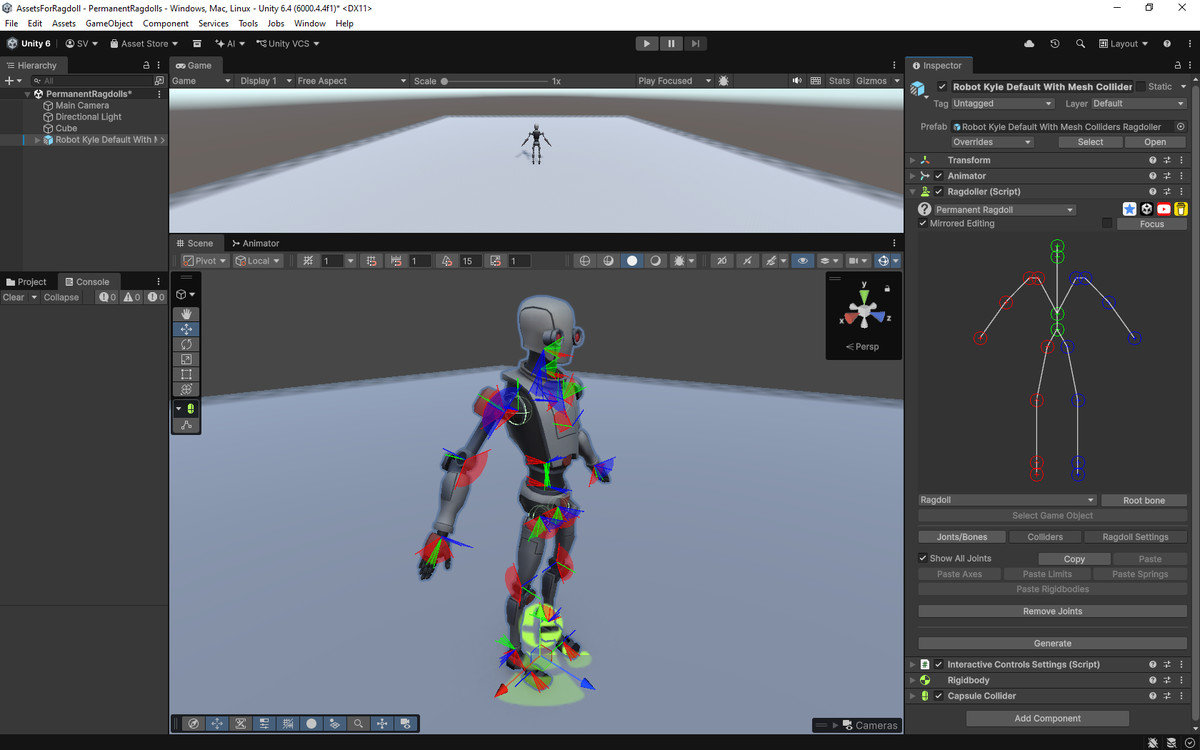This screenshot has width=1200, height=750.
Task: Open the cloud services icon
Action: (x=1029, y=44)
